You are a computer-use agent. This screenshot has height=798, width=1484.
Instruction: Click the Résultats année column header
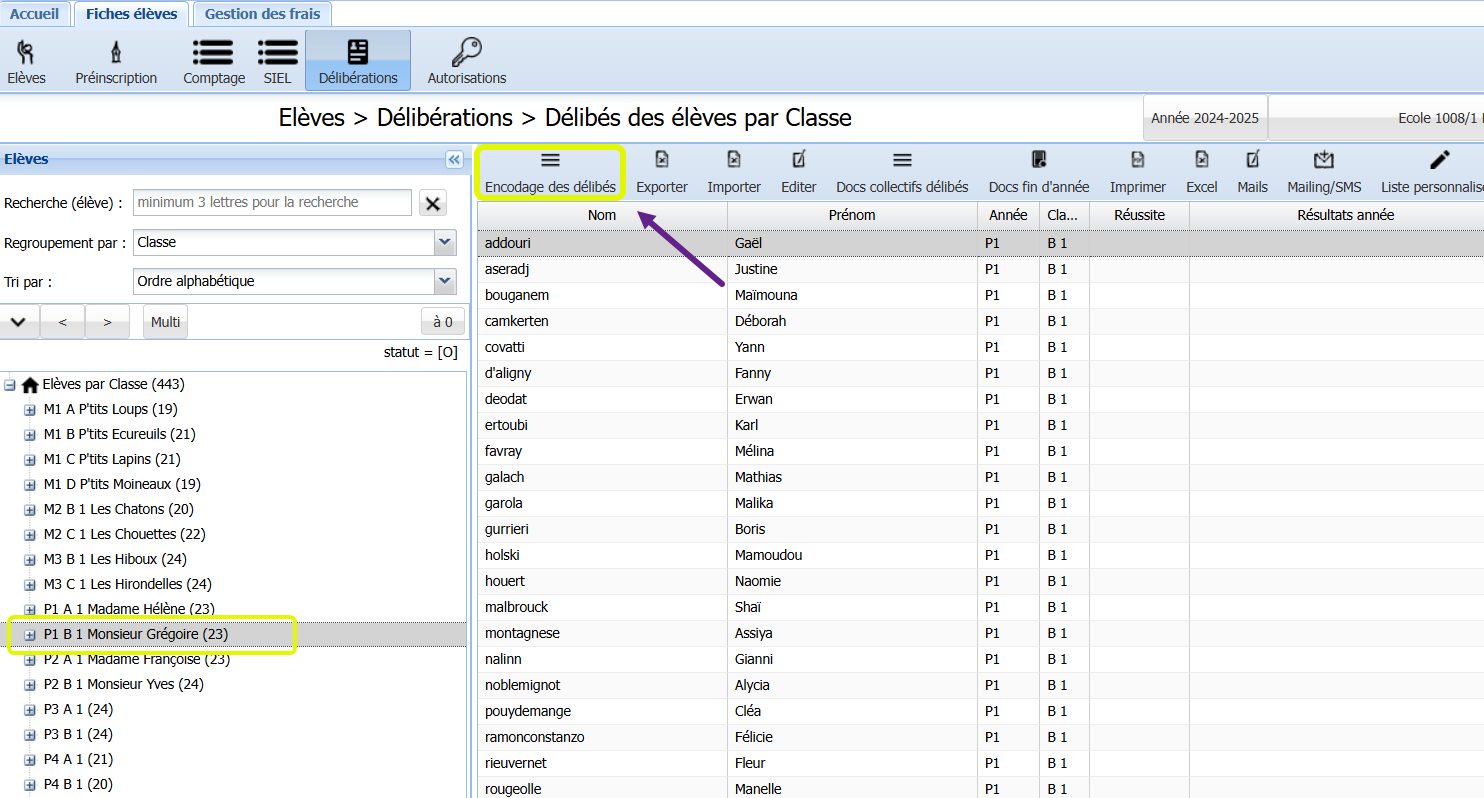click(x=1336, y=215)
